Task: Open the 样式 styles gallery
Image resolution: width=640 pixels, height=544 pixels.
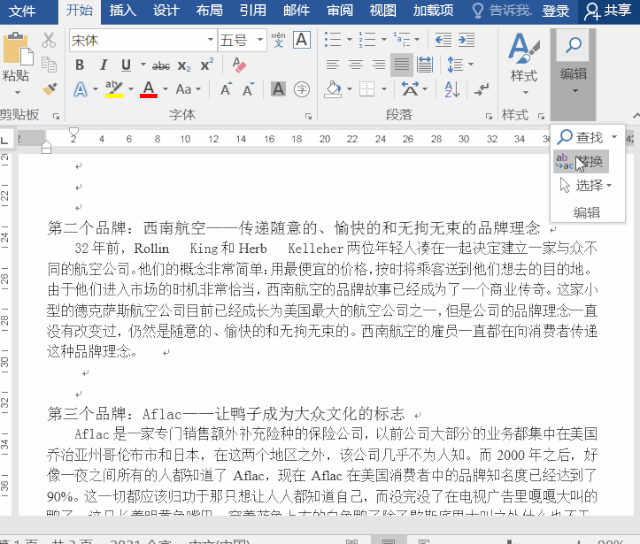Action: click(524, 64)
